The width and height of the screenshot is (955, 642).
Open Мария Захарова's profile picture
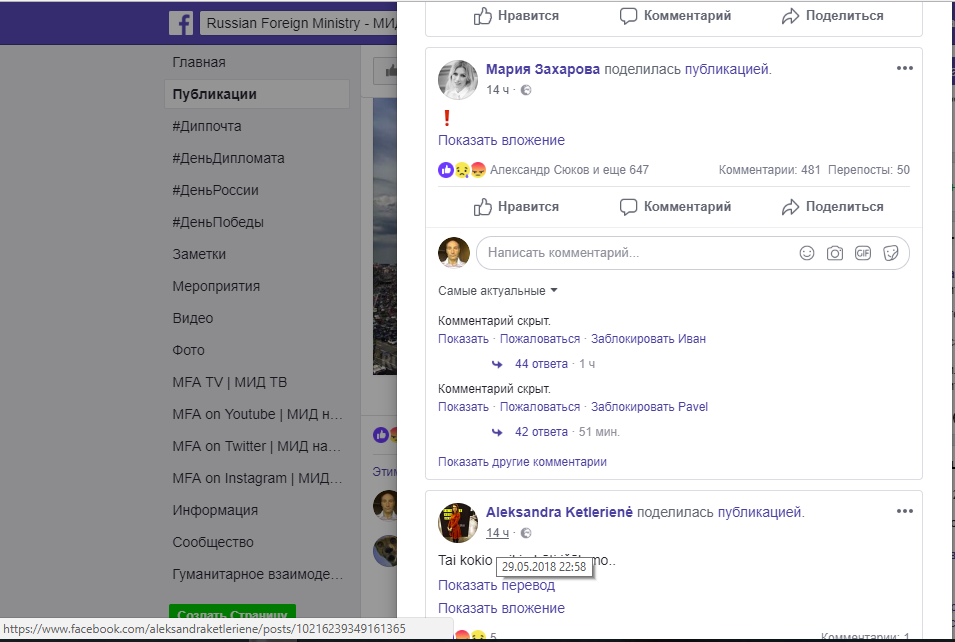click(x=457, y=80)
